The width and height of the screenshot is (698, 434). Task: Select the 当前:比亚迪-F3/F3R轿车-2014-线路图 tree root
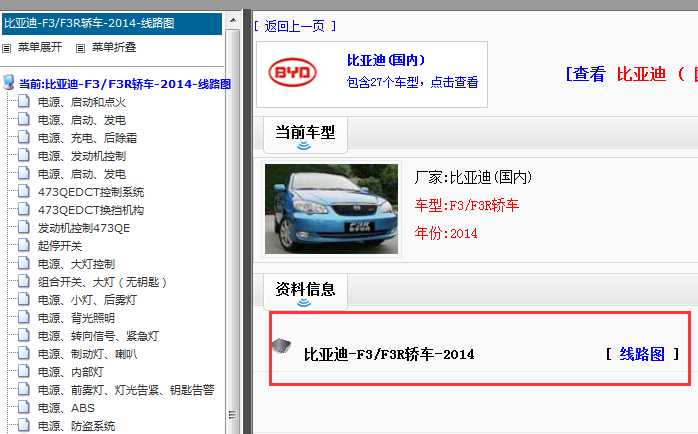125,84
